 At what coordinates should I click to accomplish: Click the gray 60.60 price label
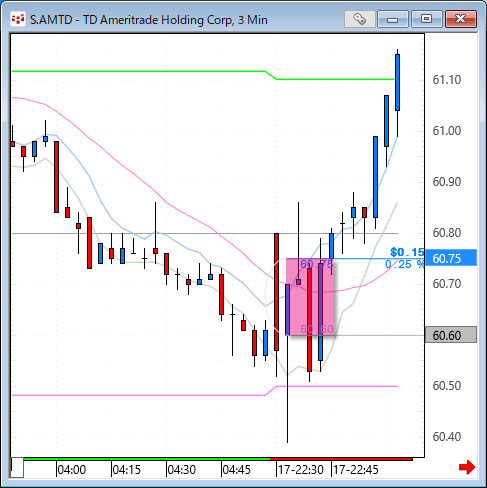[451, 335]
